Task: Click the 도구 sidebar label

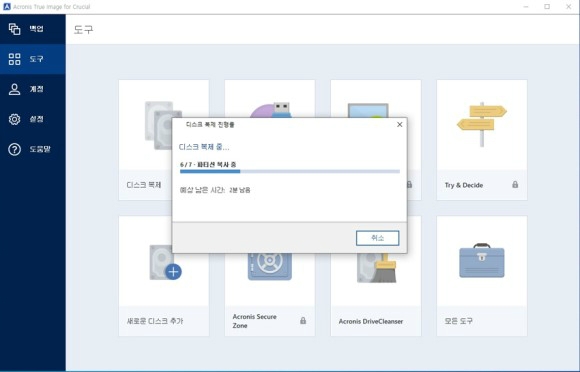Action: pyautogui.click(x=37, y=59)
